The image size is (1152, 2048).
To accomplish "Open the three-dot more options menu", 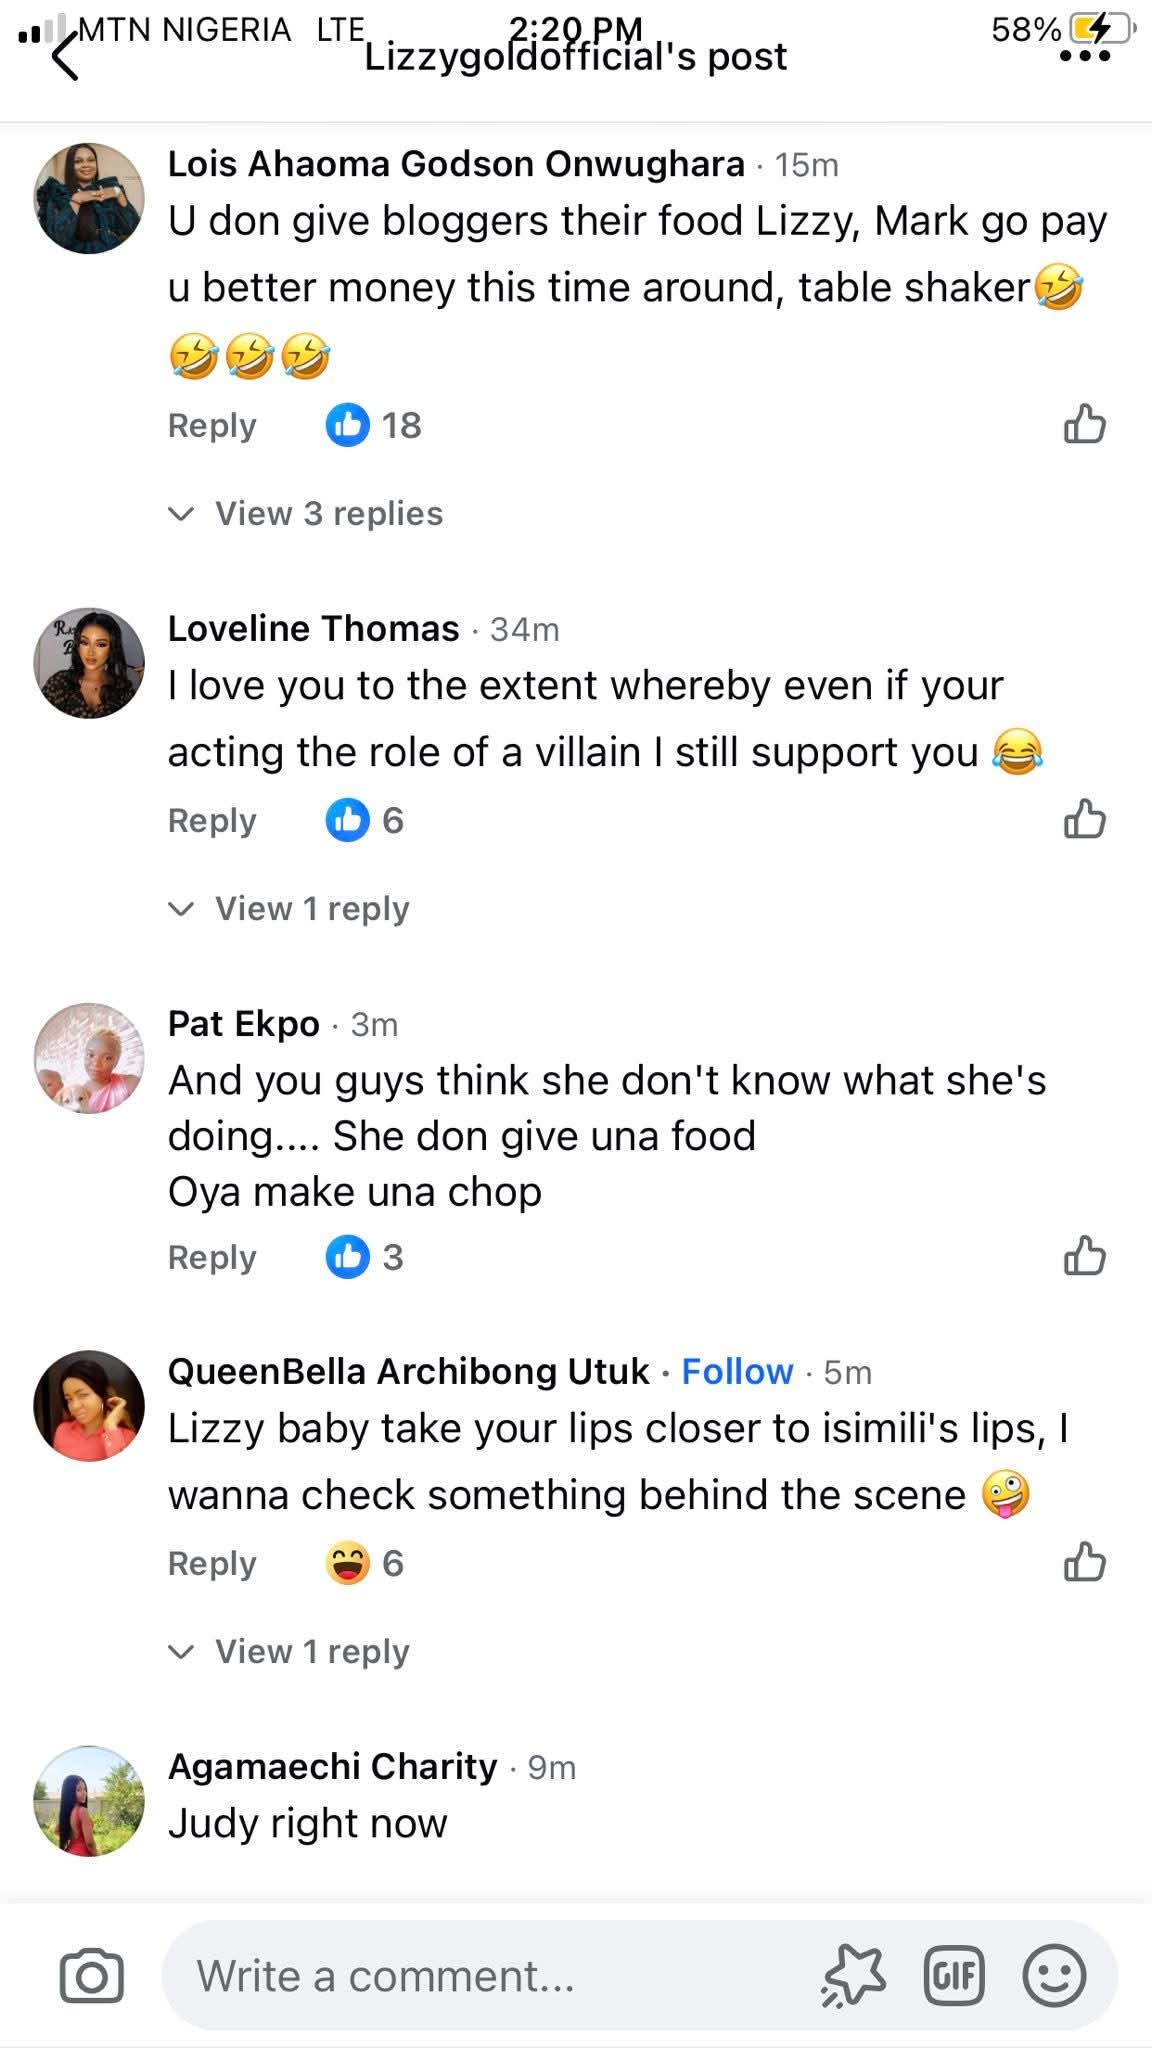I will (x=1084, y=56).
